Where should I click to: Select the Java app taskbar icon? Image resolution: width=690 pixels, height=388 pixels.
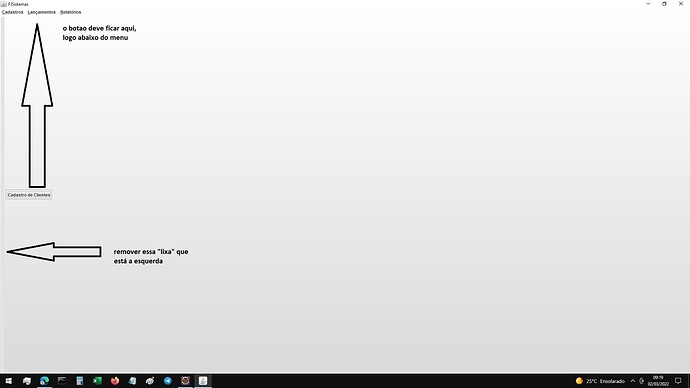(203, 381)
